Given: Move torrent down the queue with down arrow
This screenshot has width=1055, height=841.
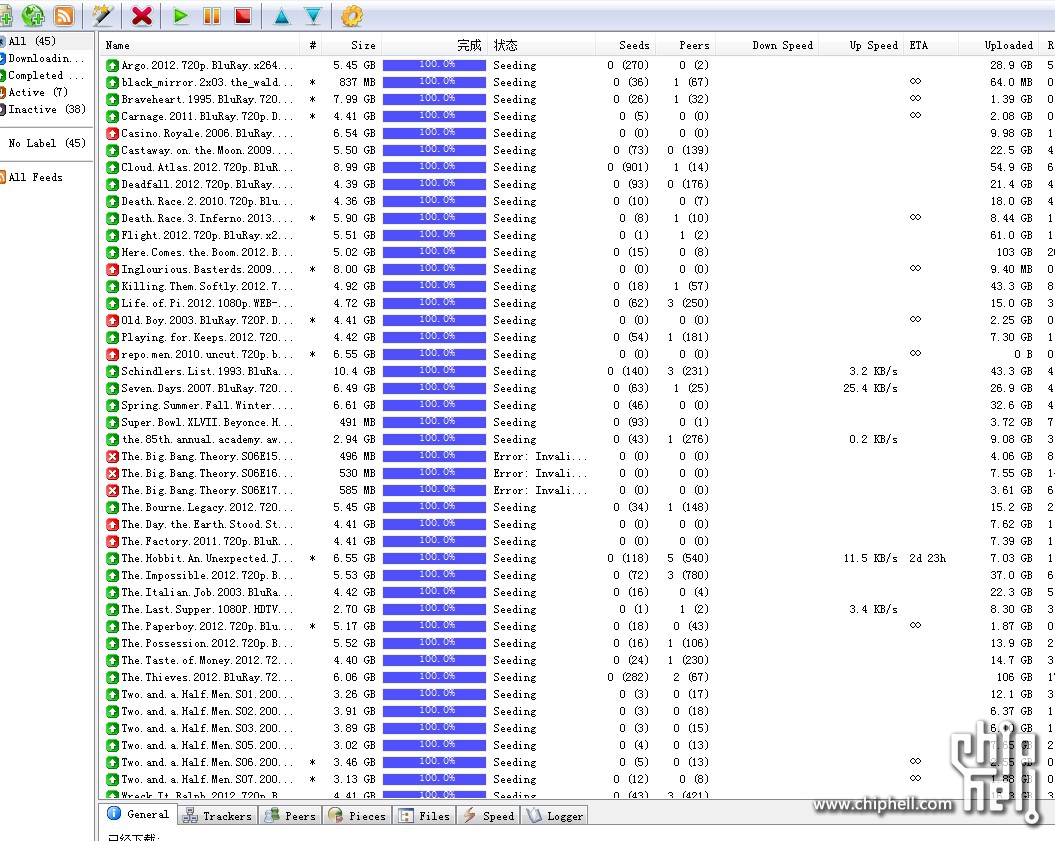Looking at the screenshot, I should (314, 16).
